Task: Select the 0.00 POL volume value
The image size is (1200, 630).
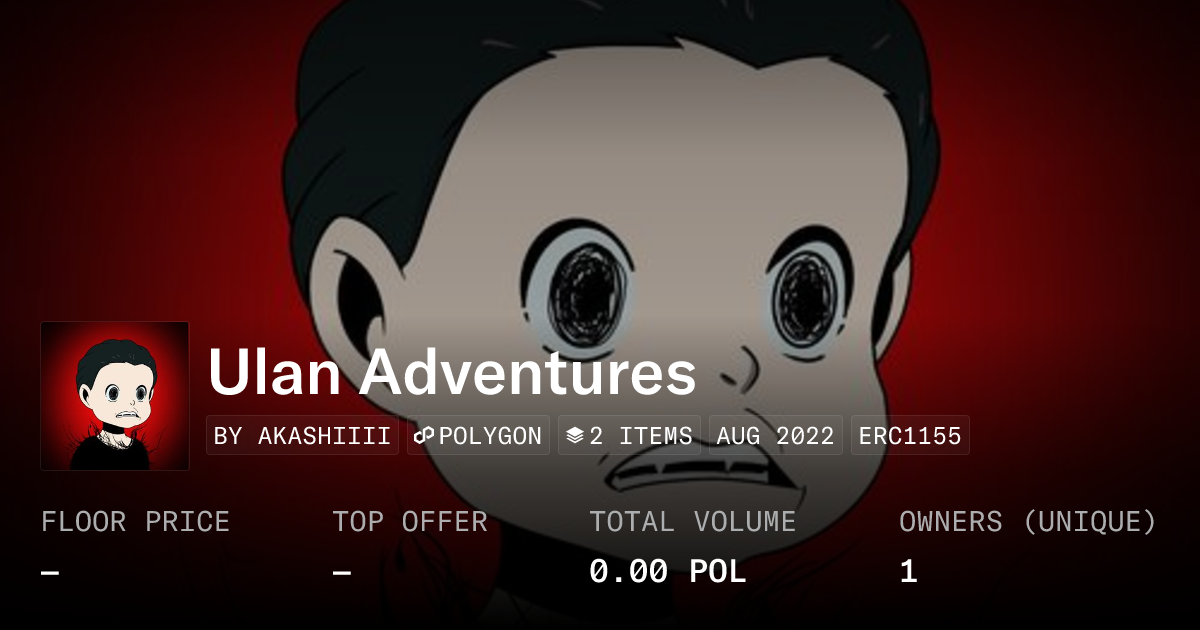Action: (668, 572)
